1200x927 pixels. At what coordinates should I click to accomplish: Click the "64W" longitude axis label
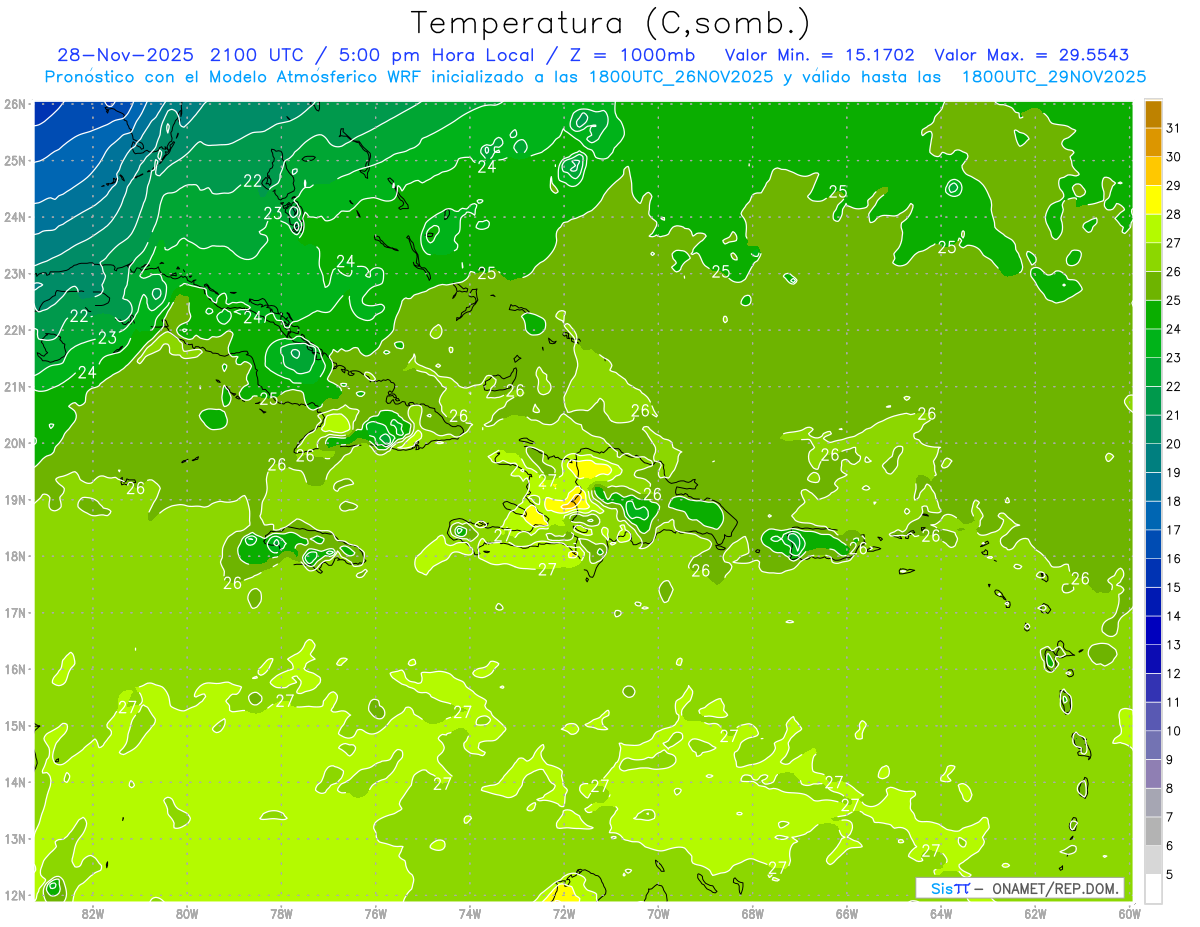tap(941, 913)
